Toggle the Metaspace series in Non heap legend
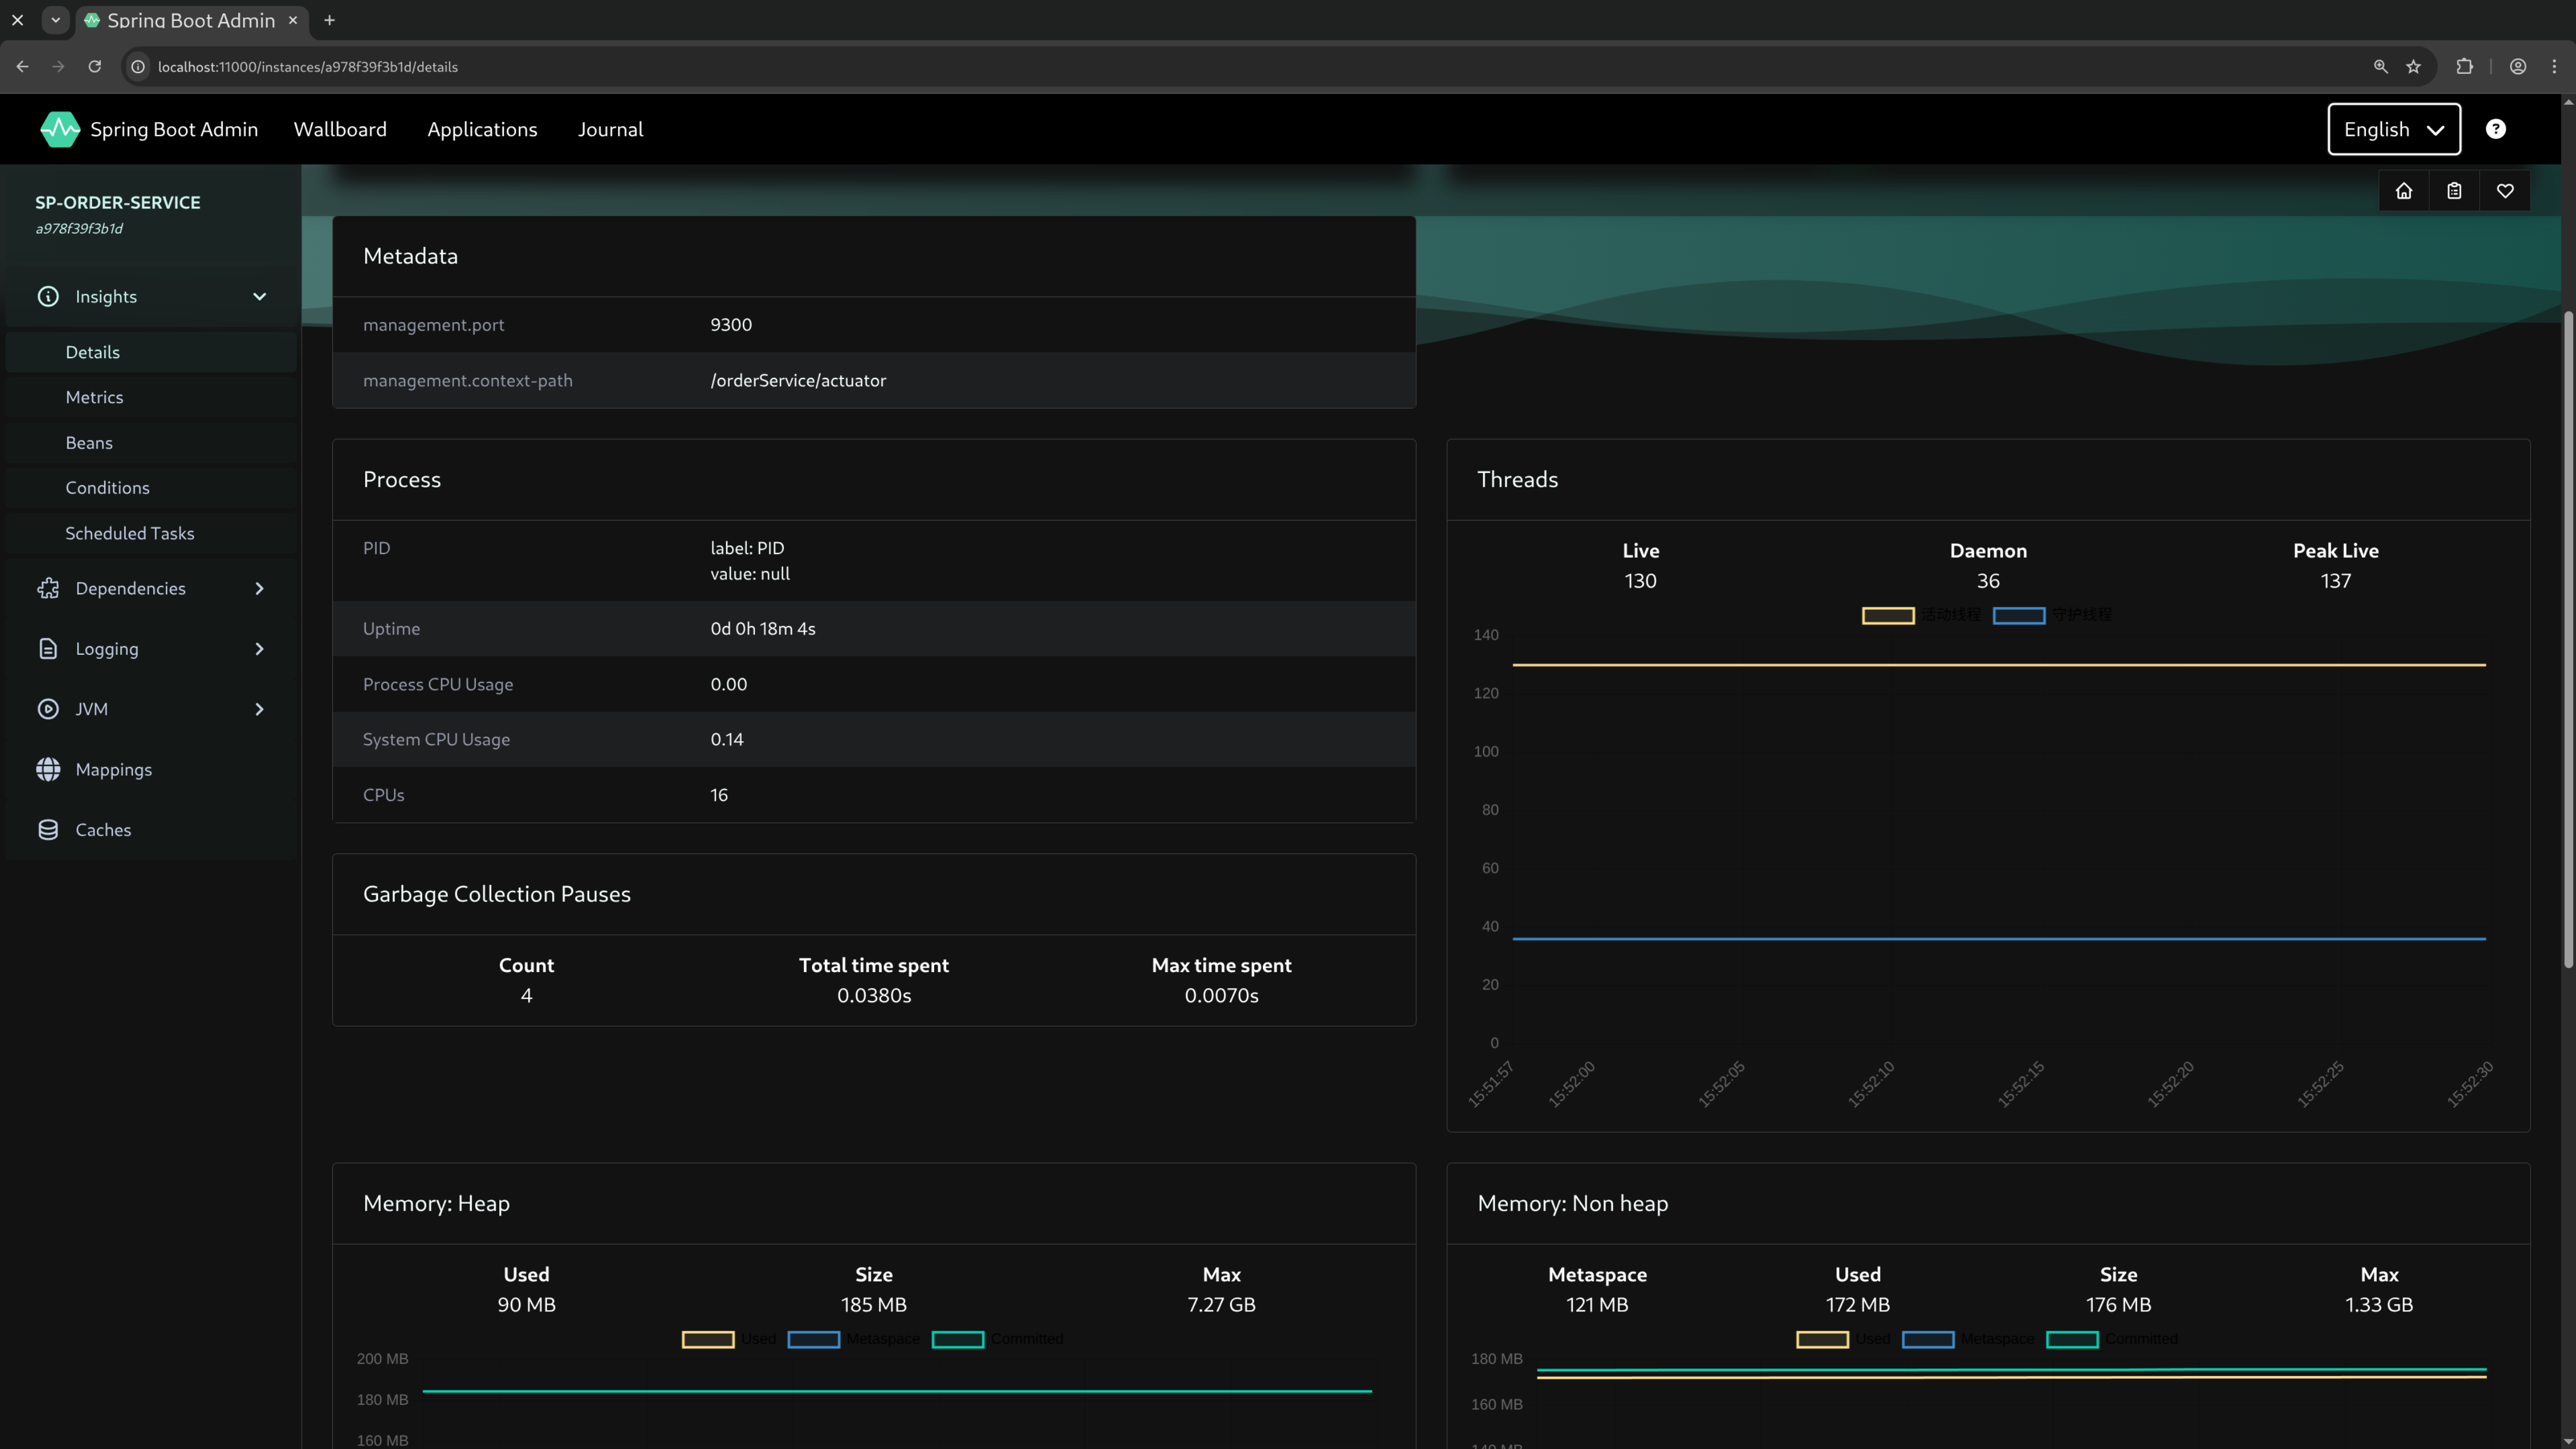 tap(1928, 1339)
